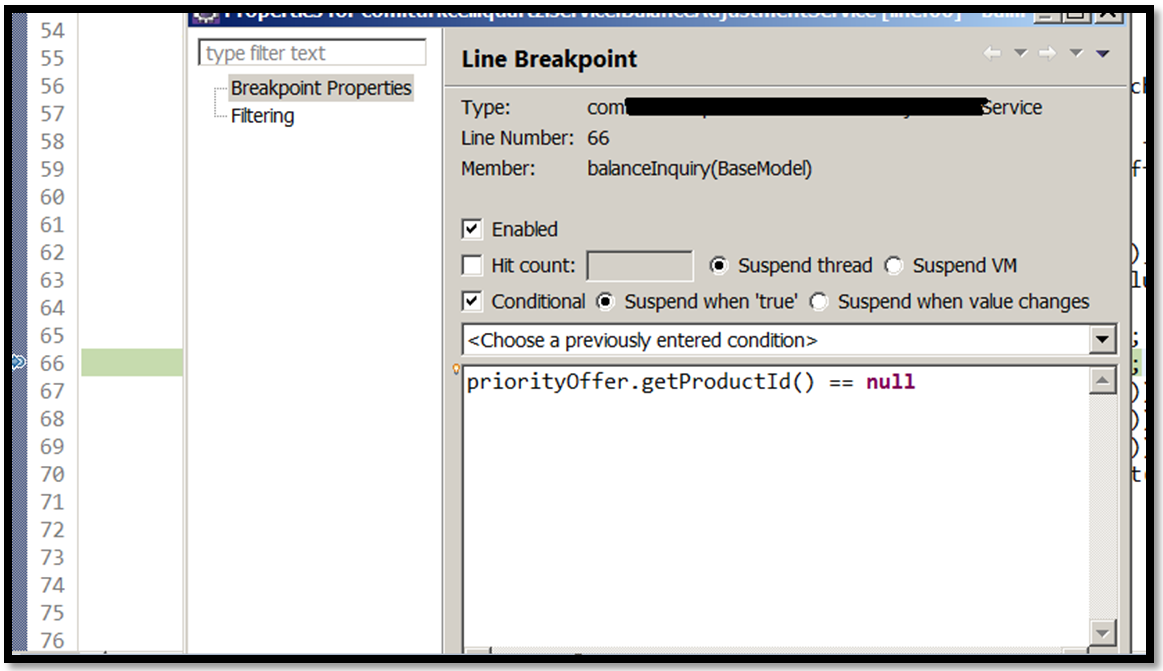The height and width of the screenshot is (671, 1163).
Task: Click the back navigation arrow icon
Action: [x=992, y=53]
